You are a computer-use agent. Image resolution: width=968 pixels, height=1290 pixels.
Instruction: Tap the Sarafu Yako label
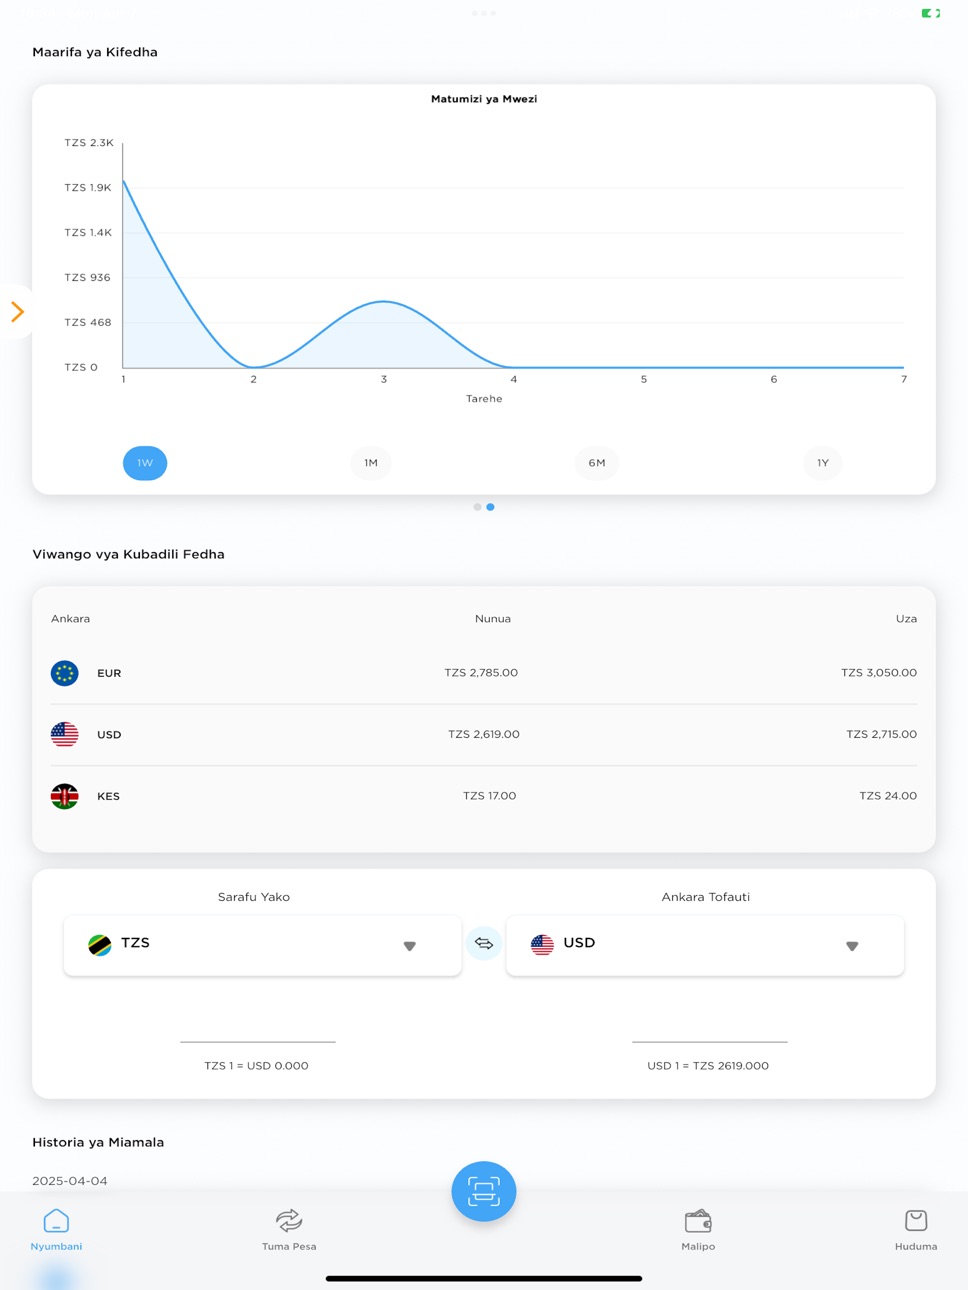[254, 897]
